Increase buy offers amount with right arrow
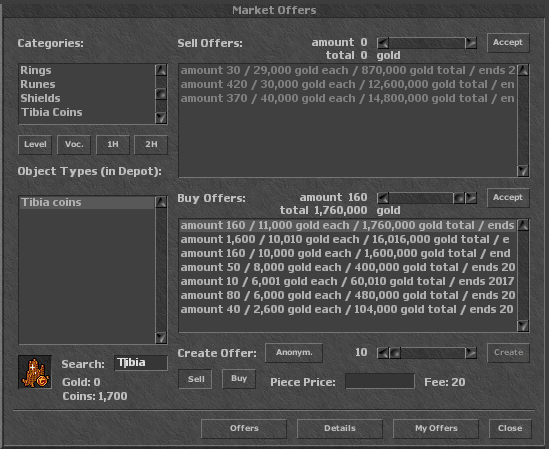 [x=471, y=198]
